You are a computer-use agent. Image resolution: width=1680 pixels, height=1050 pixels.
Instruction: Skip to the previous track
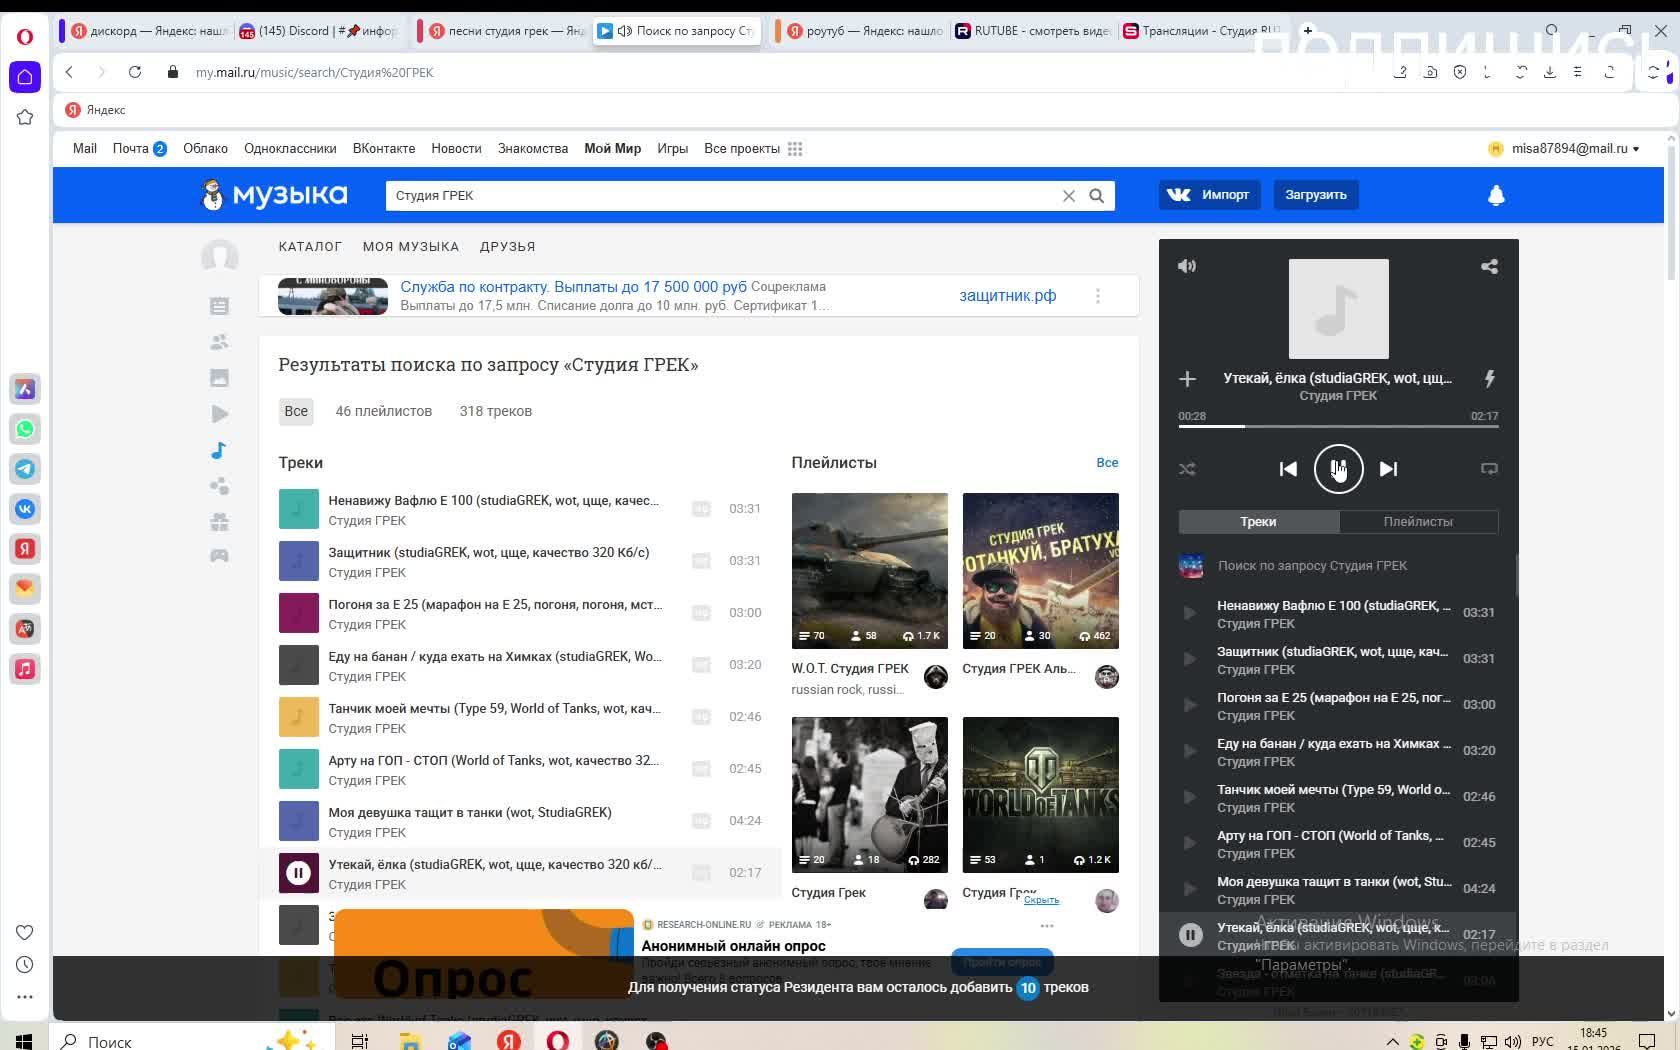tap(1288, 469)
